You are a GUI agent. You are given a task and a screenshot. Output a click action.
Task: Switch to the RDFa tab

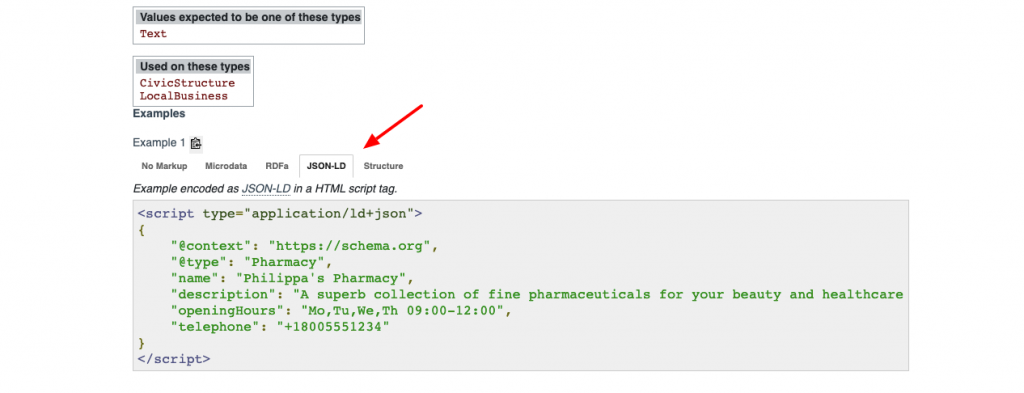pyautogui.click(x=277, y=166)
